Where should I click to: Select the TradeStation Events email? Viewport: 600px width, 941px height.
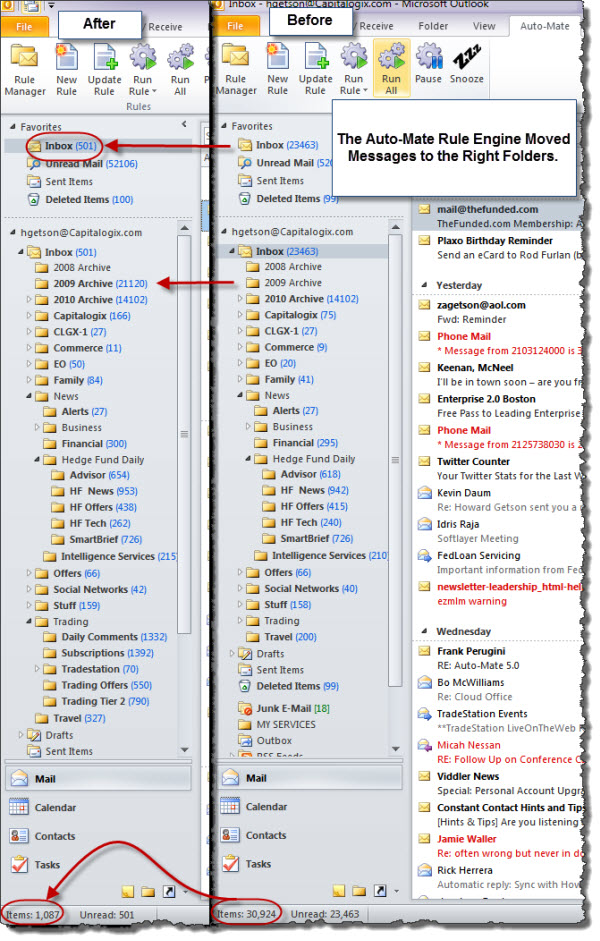pyautogui.click(x=482, y=713)
